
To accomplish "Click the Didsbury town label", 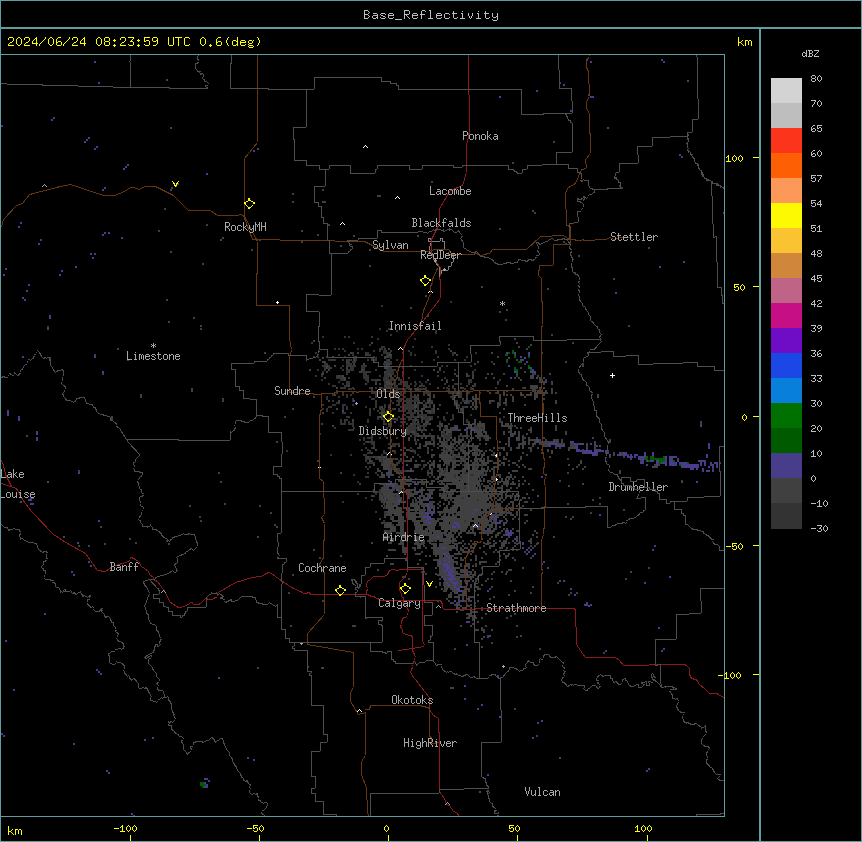I will (x=383, y=431).
